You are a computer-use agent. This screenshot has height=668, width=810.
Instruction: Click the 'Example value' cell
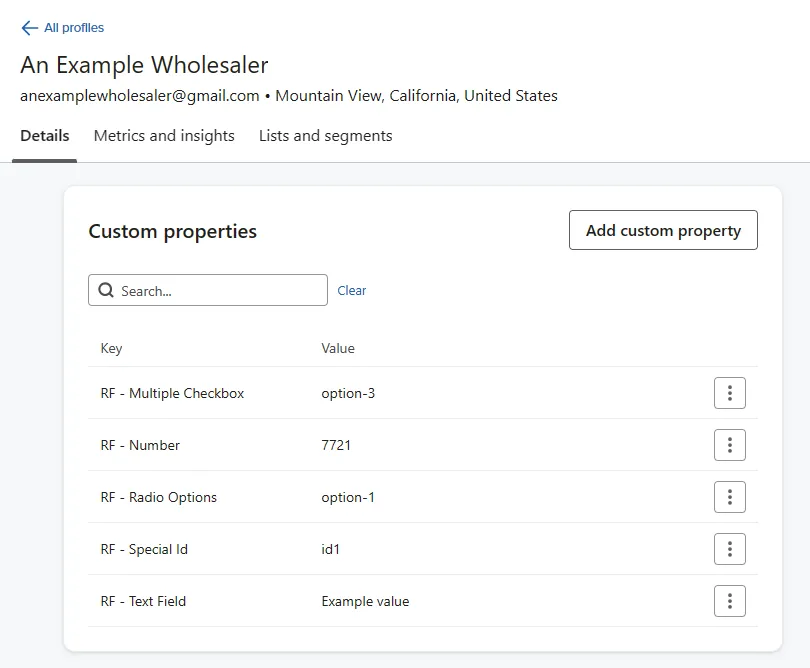pyautogui.click(x=365, y=601)
